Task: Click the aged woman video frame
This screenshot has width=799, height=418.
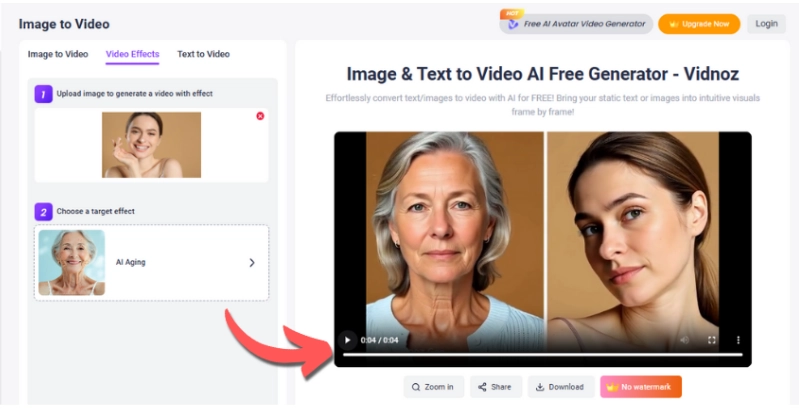Action: [x=455, y=240]
